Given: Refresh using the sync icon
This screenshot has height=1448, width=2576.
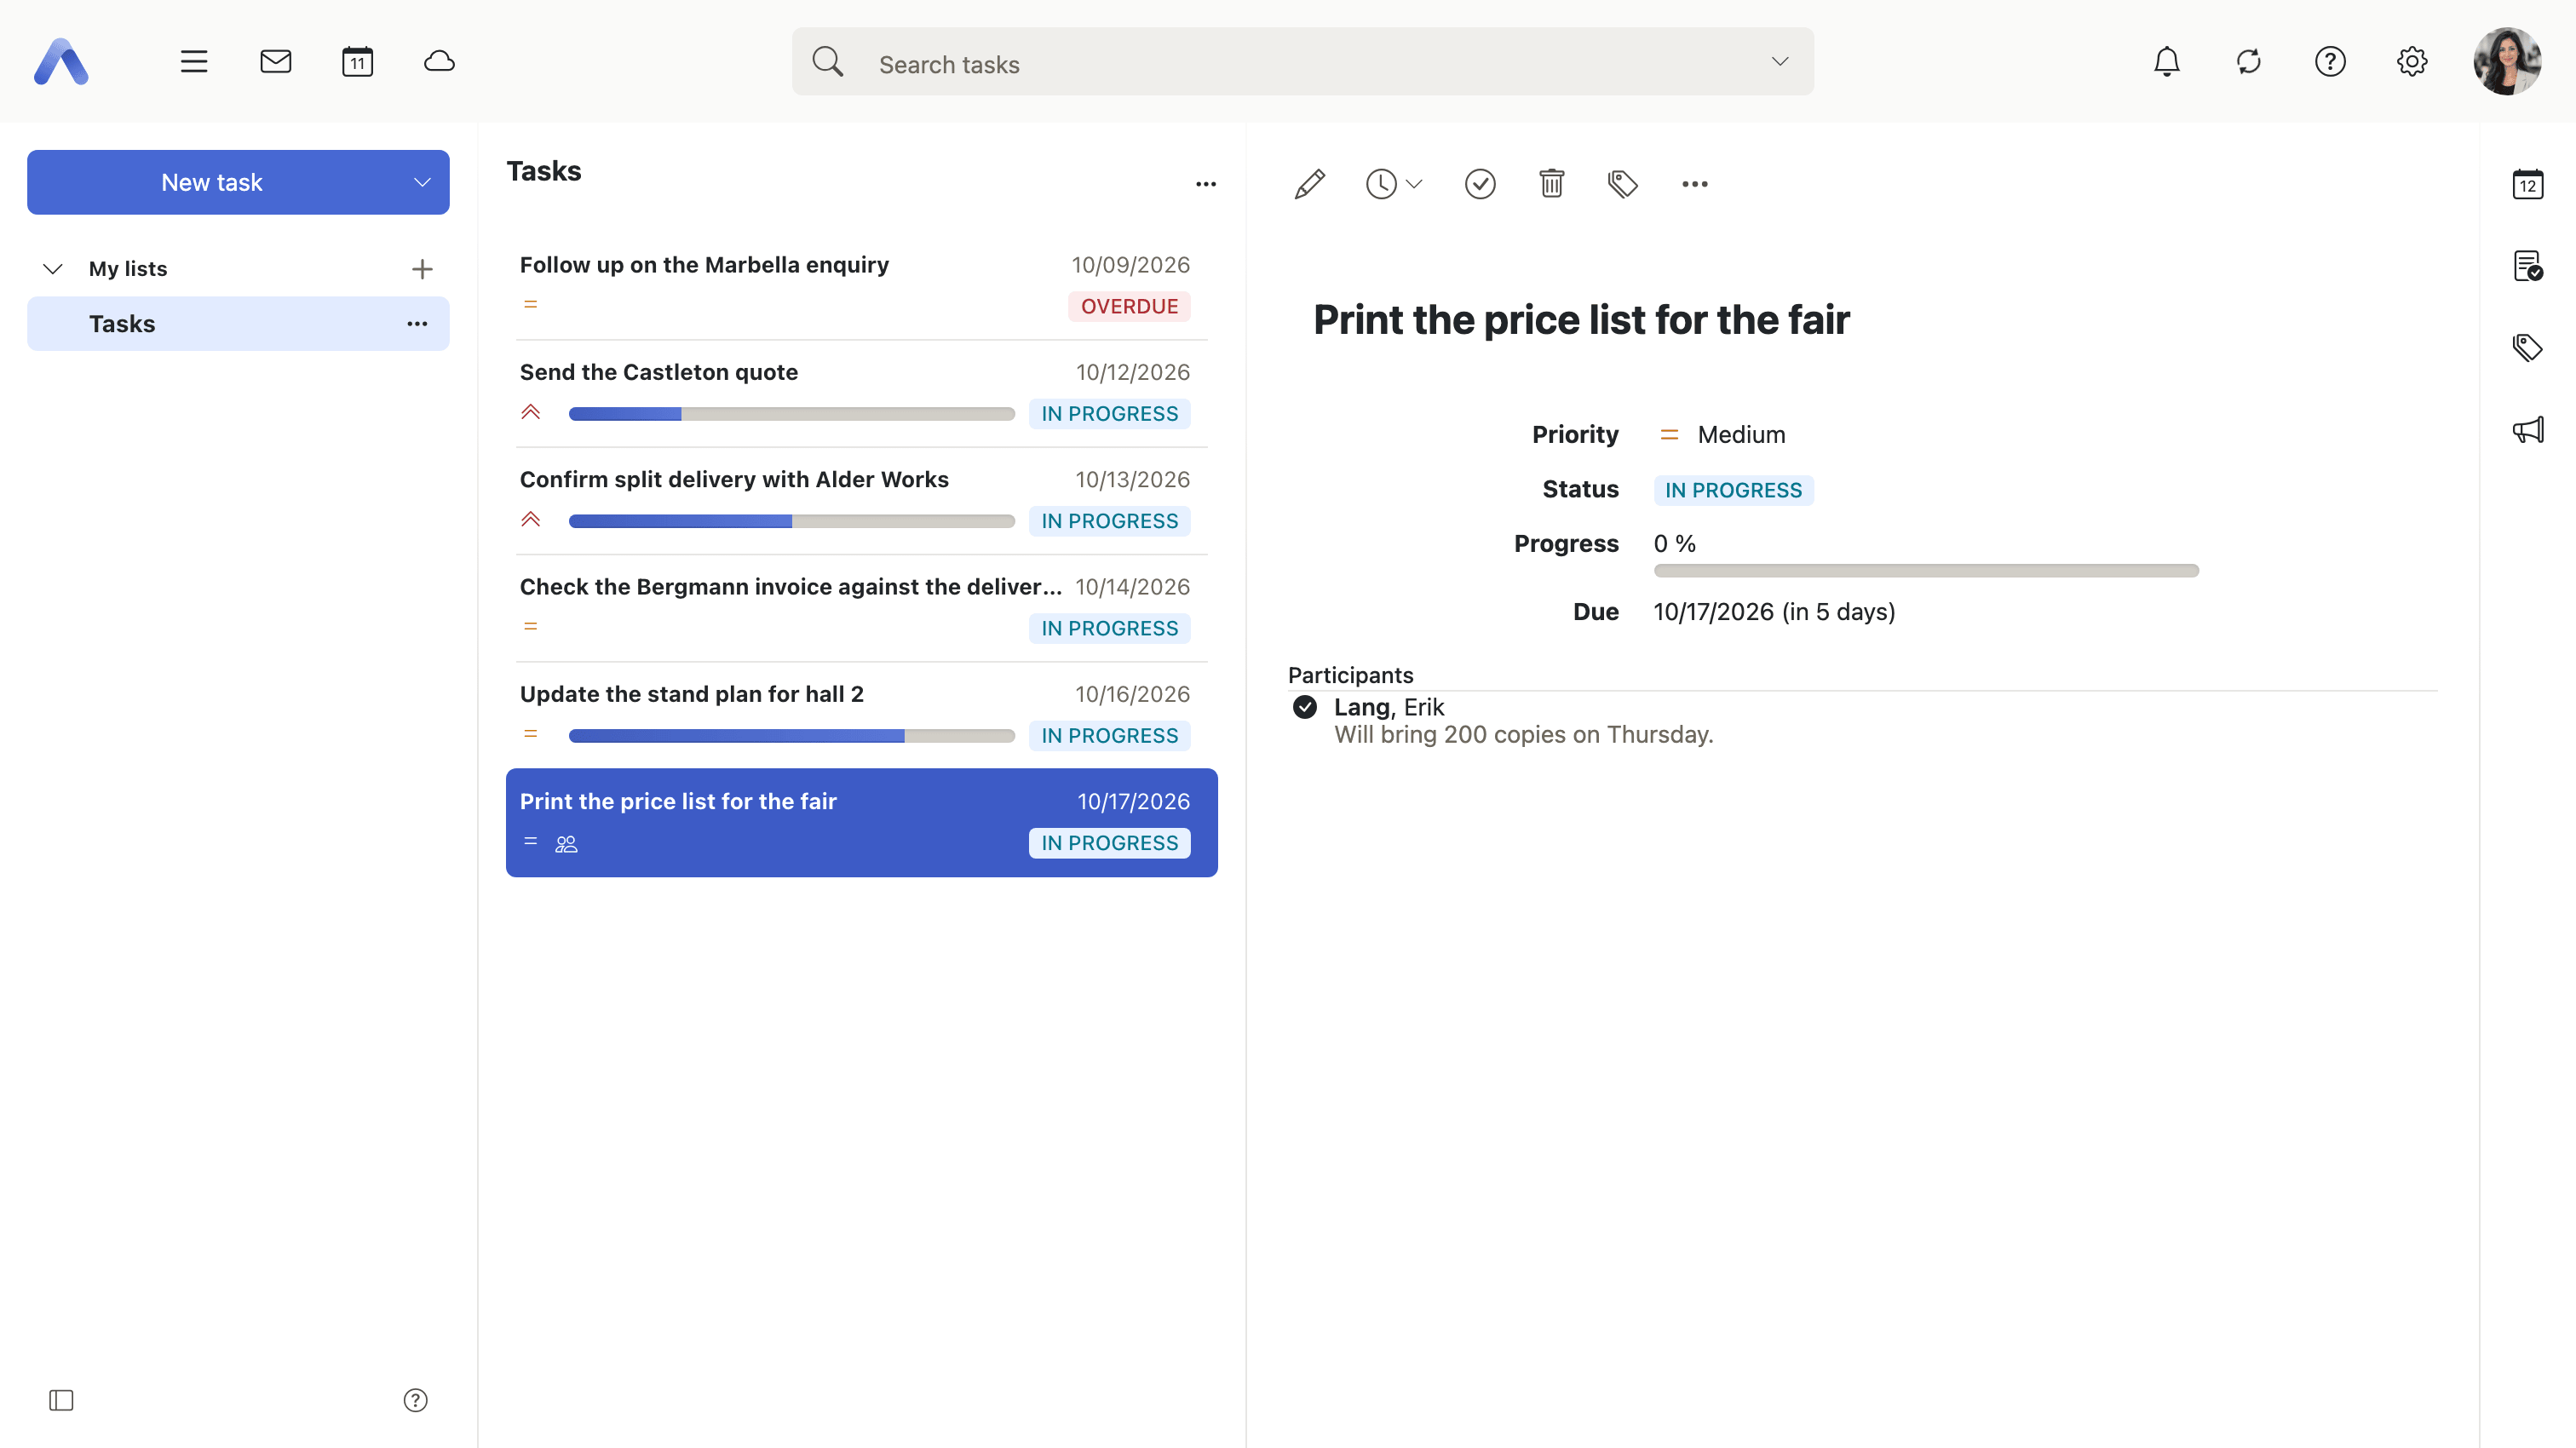Looking at the screenshot, I should tap(2249, 62).
